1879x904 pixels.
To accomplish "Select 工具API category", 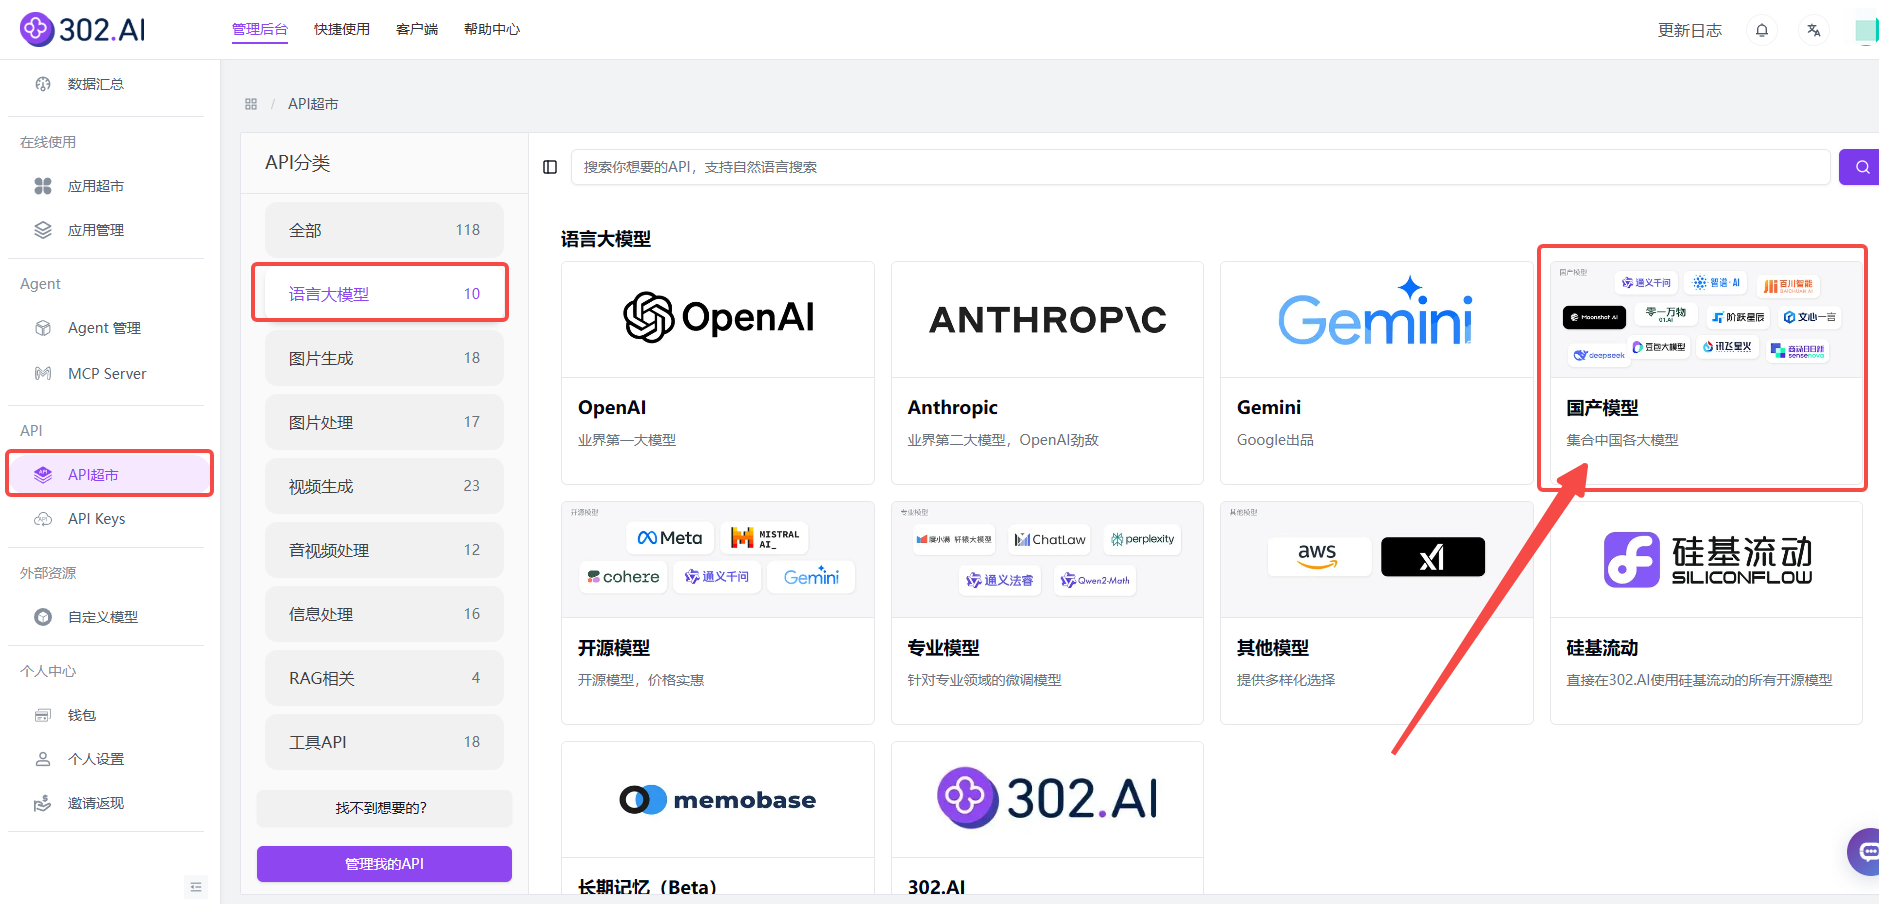I will click(x=384, y=742).
